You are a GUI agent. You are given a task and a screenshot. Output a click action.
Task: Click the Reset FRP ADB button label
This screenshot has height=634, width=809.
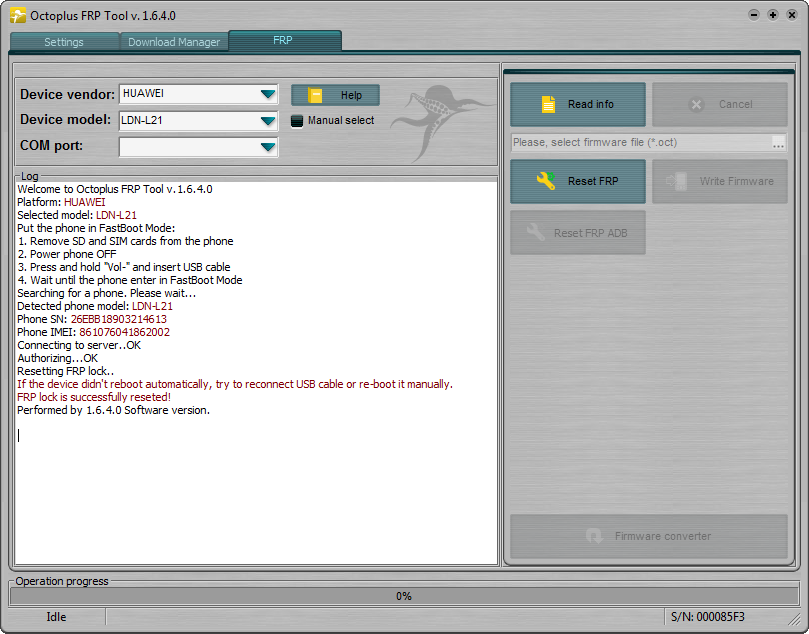590,233
